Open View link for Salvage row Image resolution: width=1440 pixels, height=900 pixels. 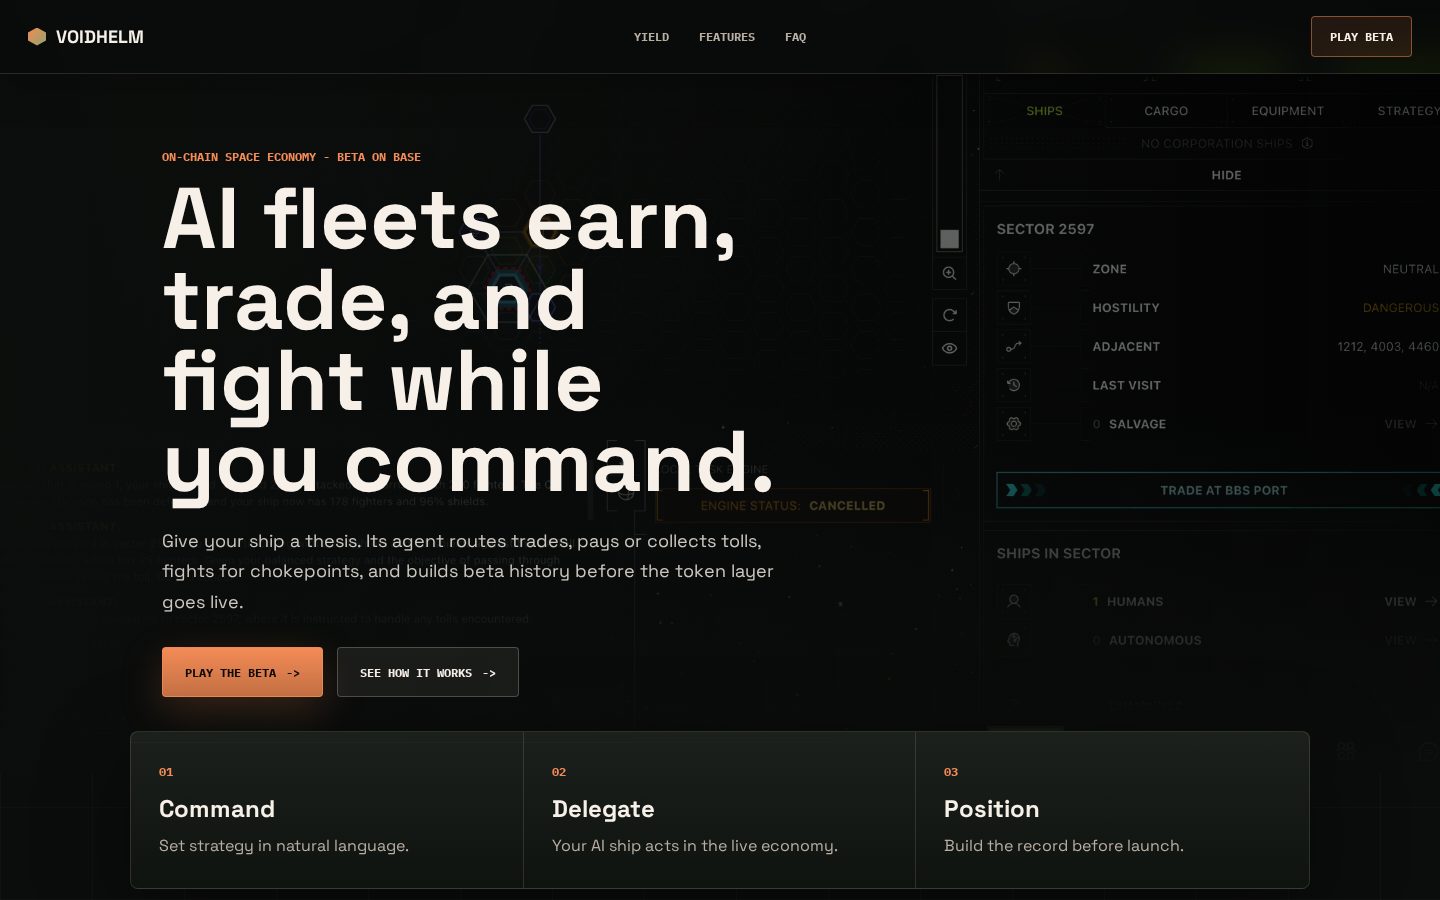click(x=1411, y=424)
